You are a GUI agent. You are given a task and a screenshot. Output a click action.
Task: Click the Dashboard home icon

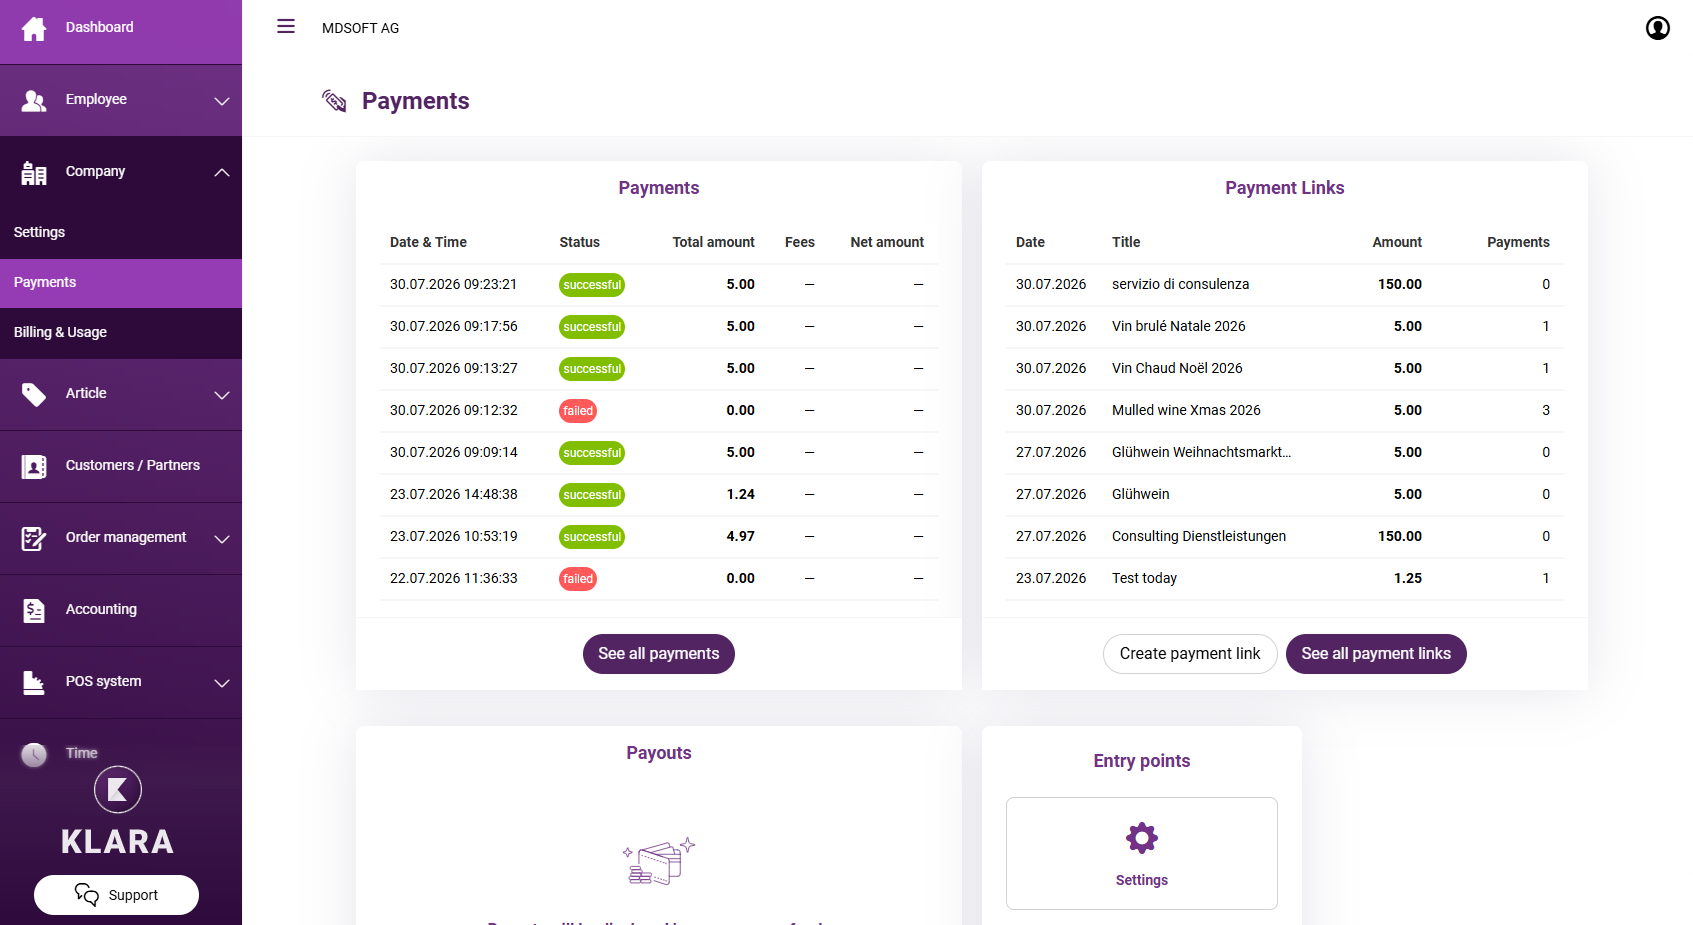coord(34,29)
